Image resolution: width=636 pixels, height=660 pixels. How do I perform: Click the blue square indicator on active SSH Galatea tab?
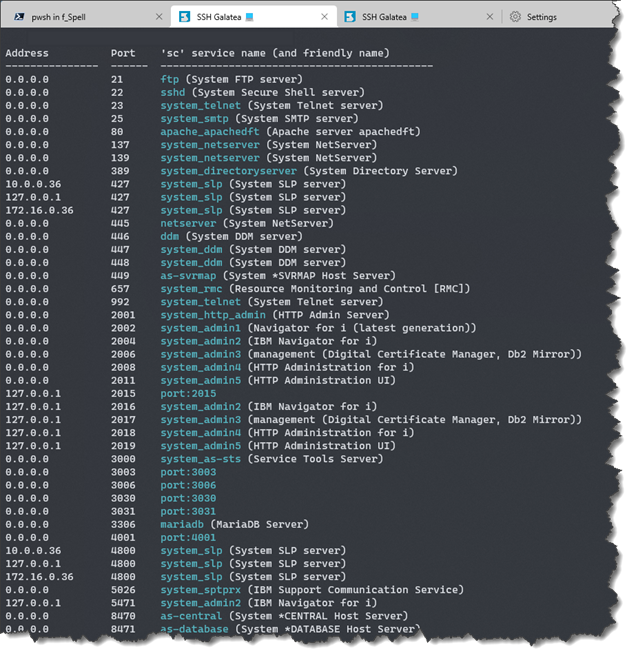coord(250,16)
